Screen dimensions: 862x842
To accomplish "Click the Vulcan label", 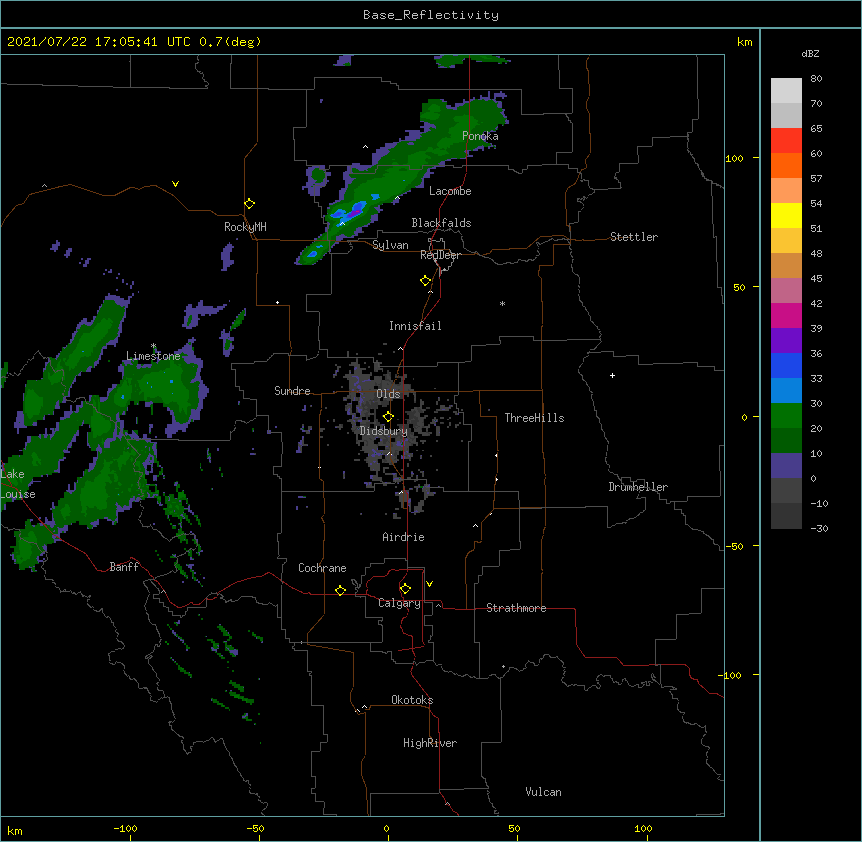I will (543, 792).
